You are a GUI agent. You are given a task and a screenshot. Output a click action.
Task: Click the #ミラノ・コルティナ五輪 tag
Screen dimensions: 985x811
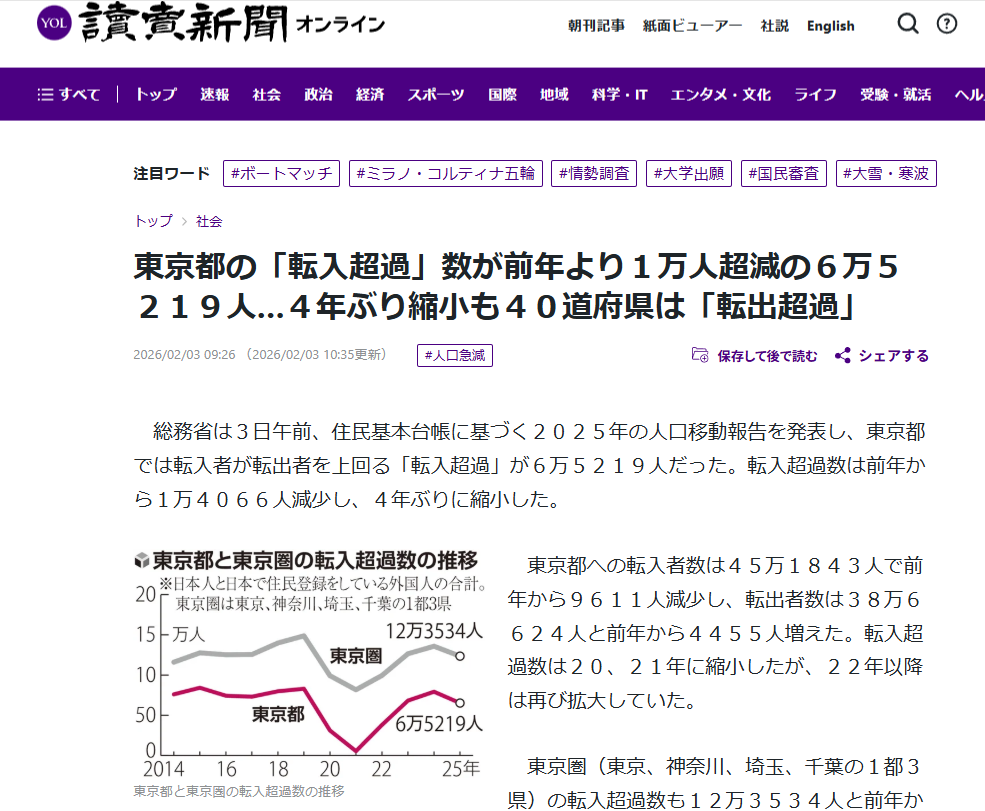(445, 174)
